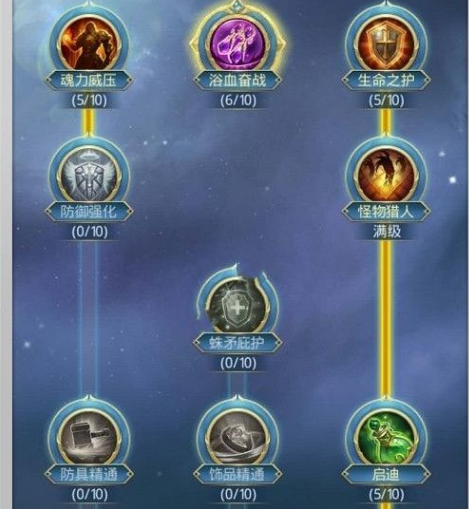This screenshot has height=509, width=469.
Task: Select the 防具精通 hammer icon
Action: pyautogui.click(x=89, y=438)
